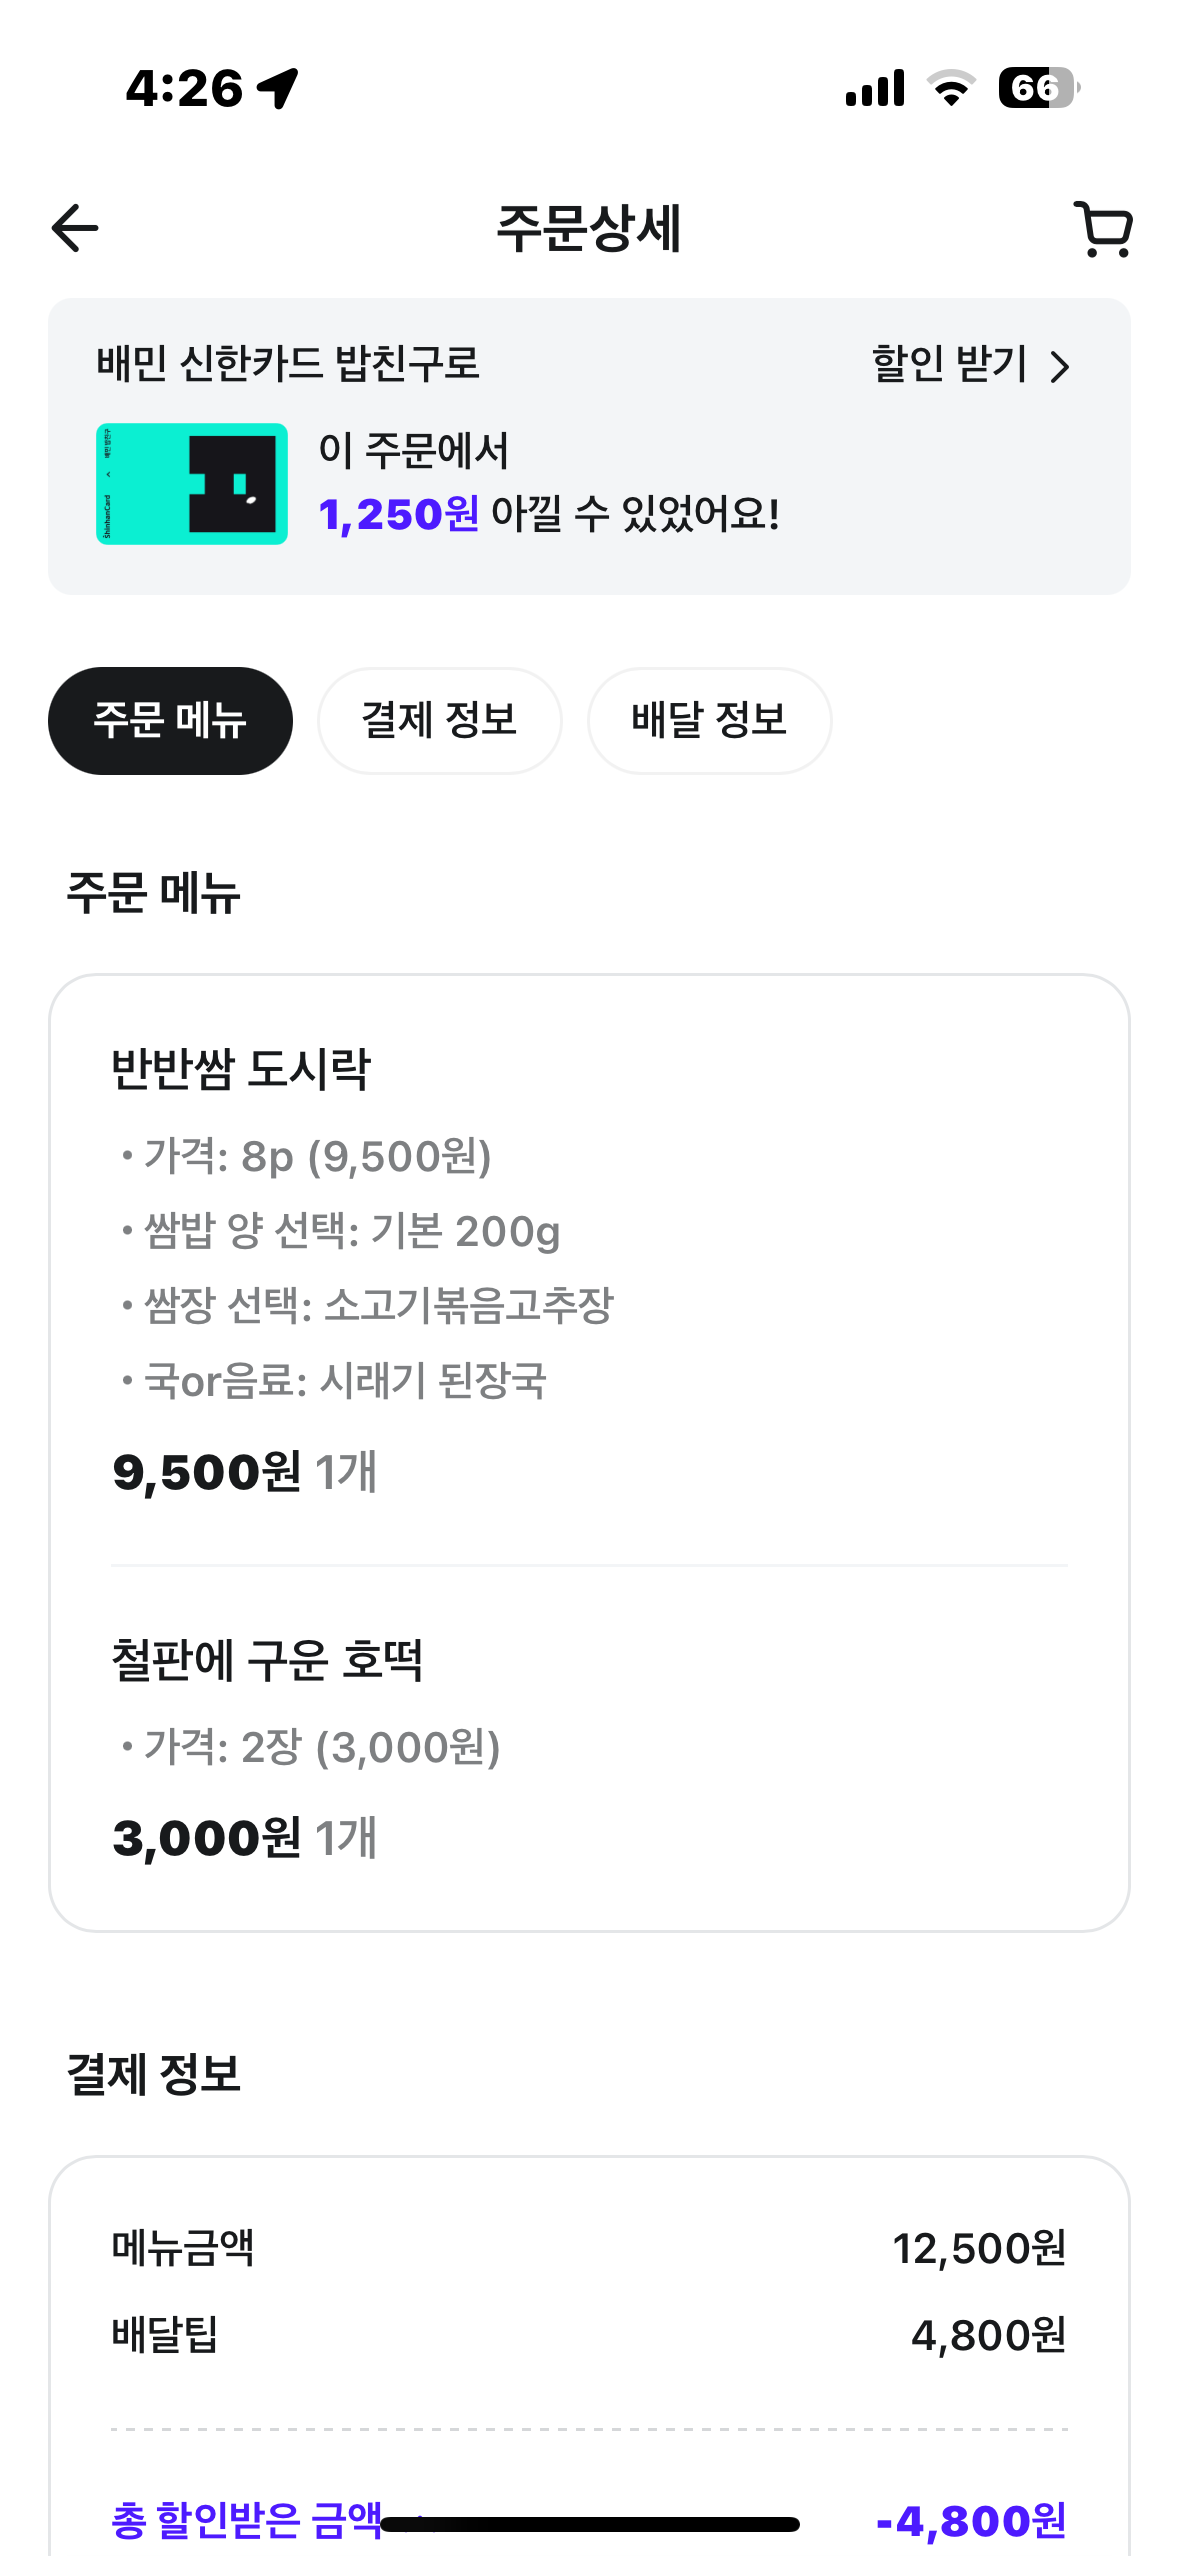Open the shopping cart icon

click(x=1103, y=230)
